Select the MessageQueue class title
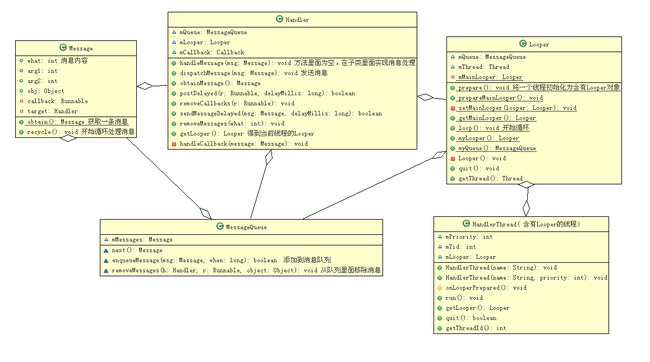The height and width of the screenshot is (362, 650). (246, 227)
